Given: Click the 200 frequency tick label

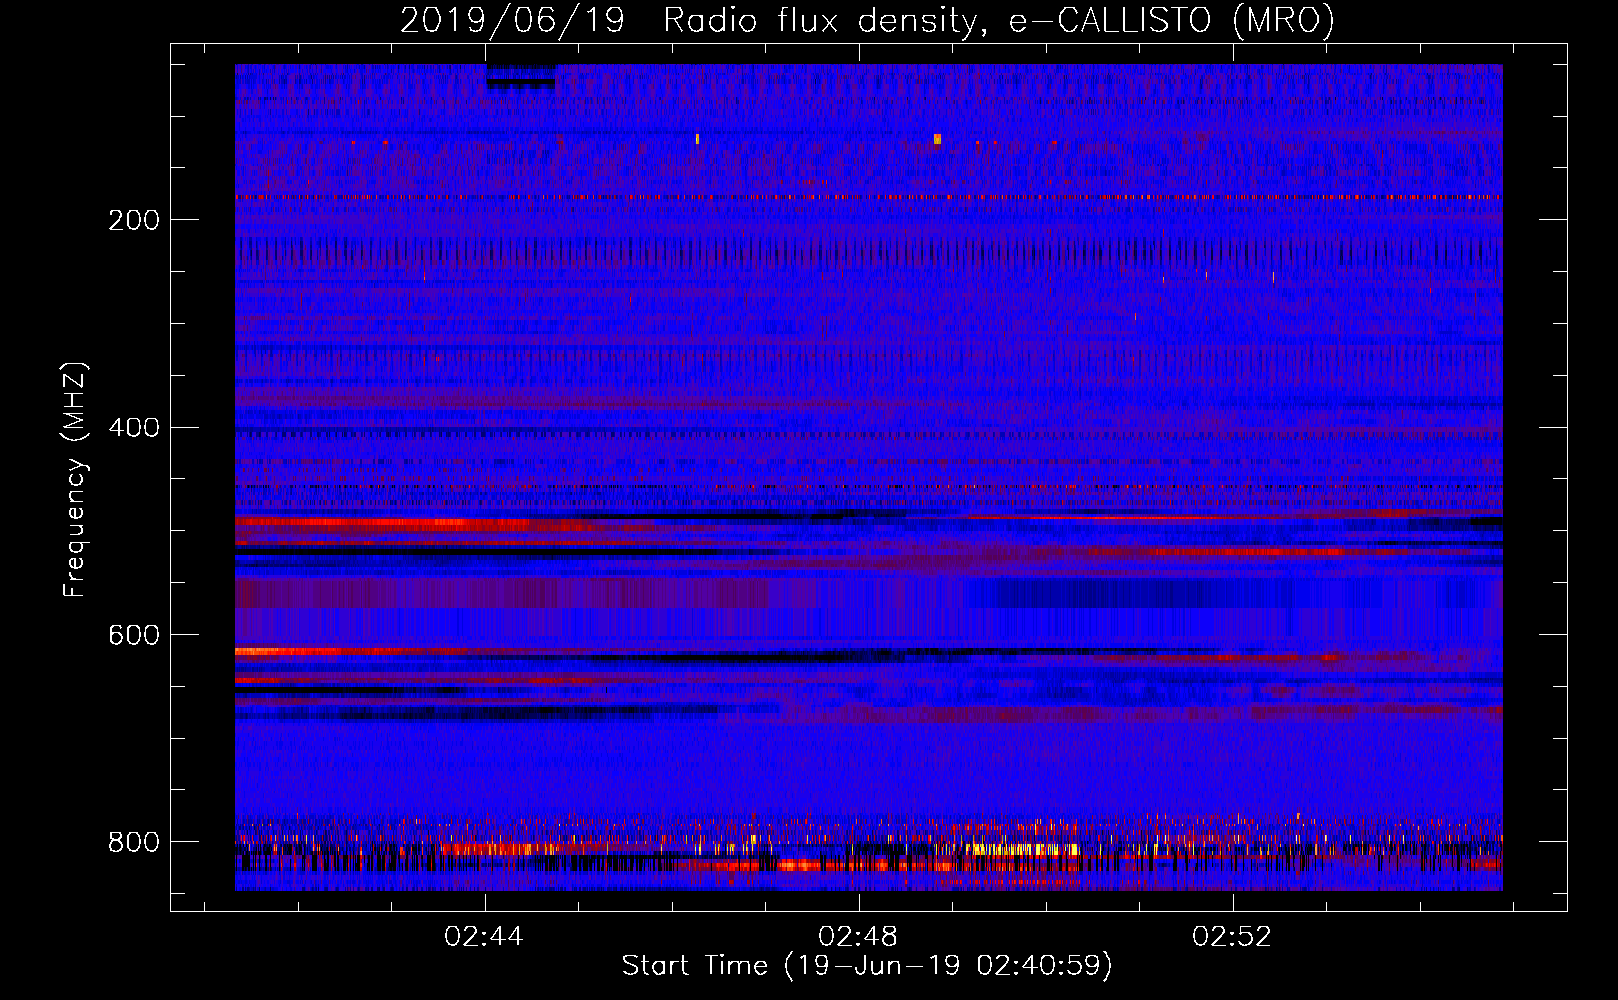Looking at the screenshot, I should [x=134, y=220].
